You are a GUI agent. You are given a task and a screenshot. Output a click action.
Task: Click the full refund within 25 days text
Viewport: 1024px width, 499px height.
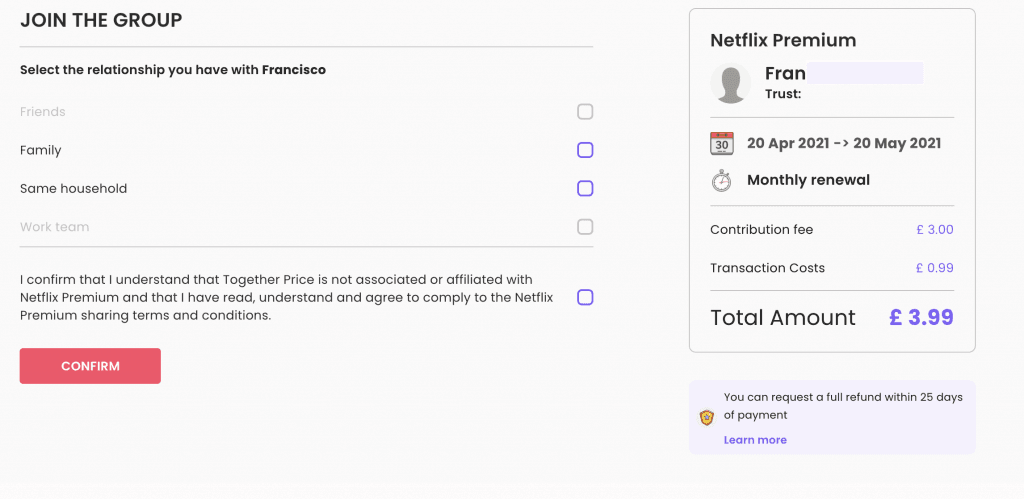843,406
